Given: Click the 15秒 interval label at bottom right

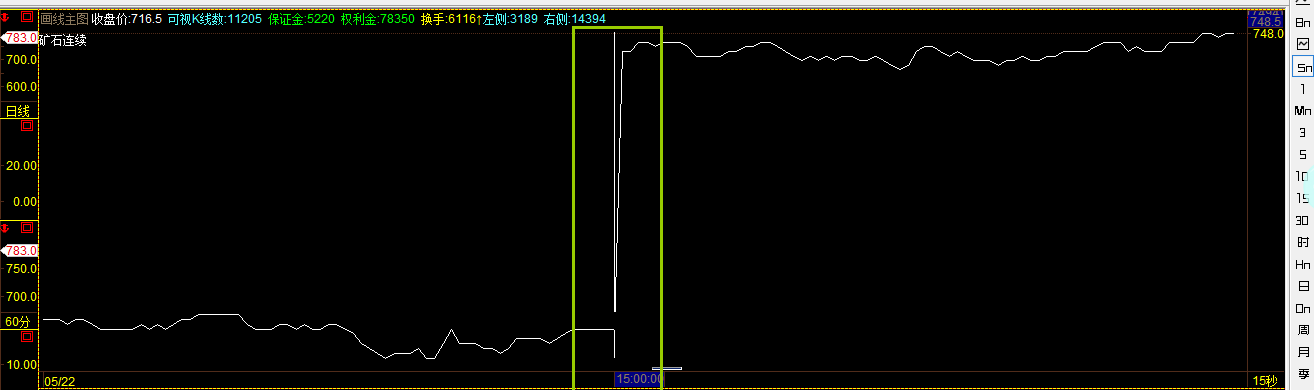Looking at the screenshot, I should pyautogui.click(x=1265, y=381).
